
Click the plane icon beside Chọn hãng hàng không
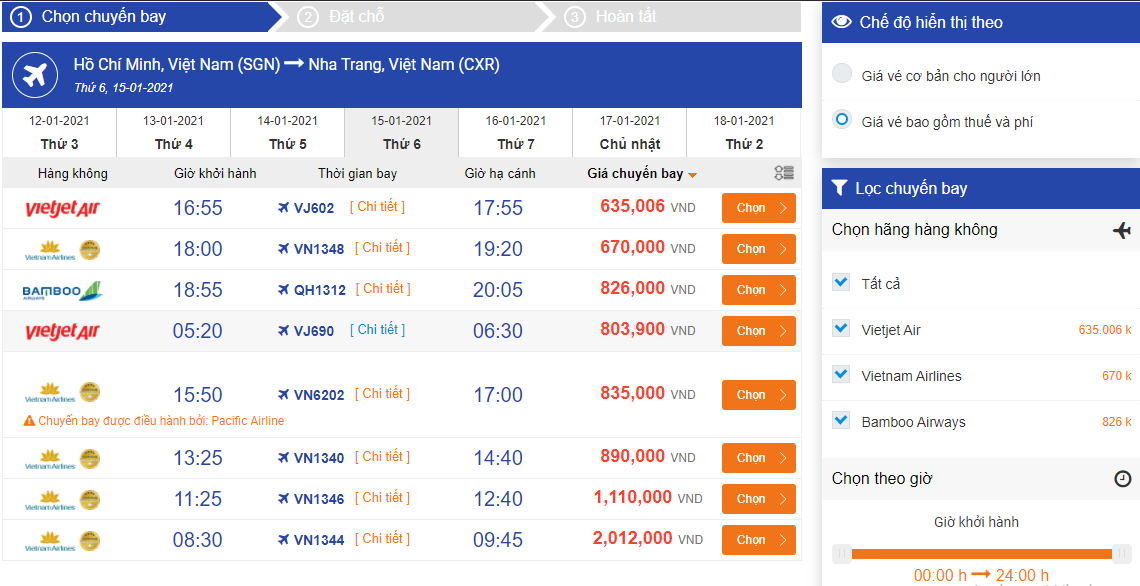click(1122, 230)
